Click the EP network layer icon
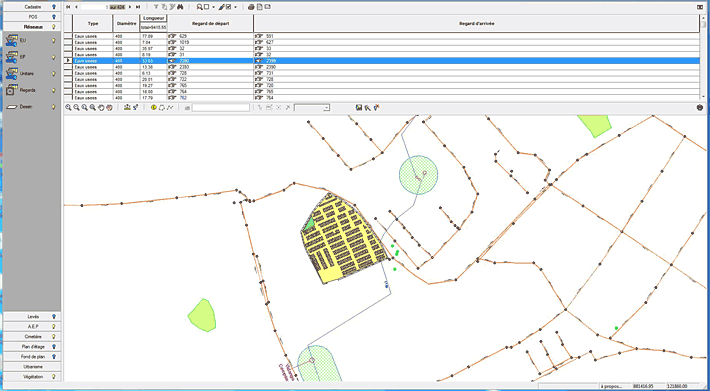This screenshot has height=391, width=710. coord(12,57)
